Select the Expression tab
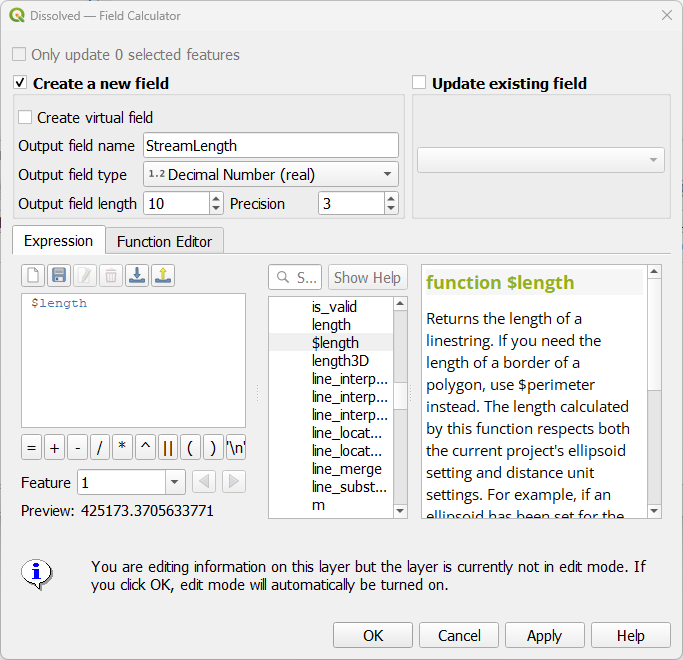The height and width of the screenshot is (660, 683). pos(58,241)
